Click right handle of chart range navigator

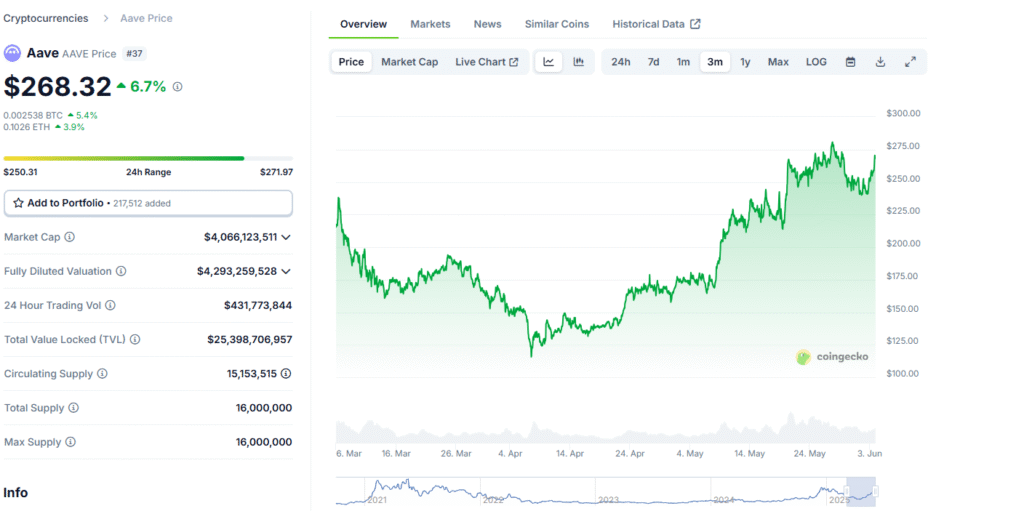click(x=875, y=491)
